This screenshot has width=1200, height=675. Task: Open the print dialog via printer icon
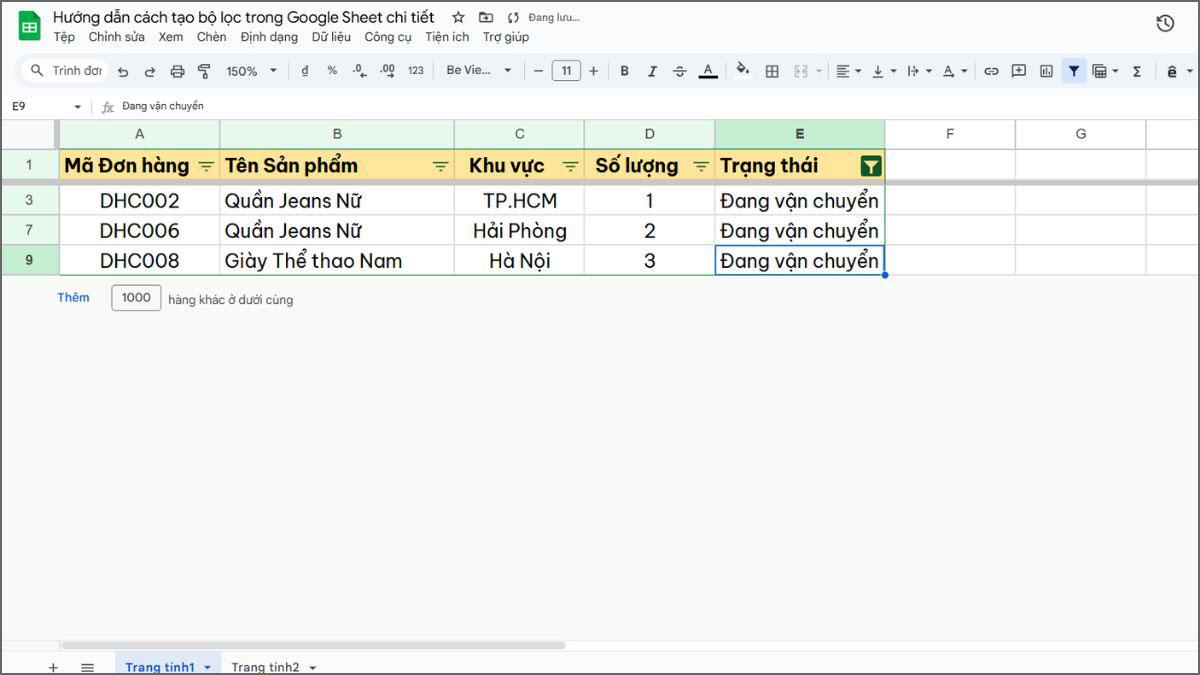(x=177, y=70)
